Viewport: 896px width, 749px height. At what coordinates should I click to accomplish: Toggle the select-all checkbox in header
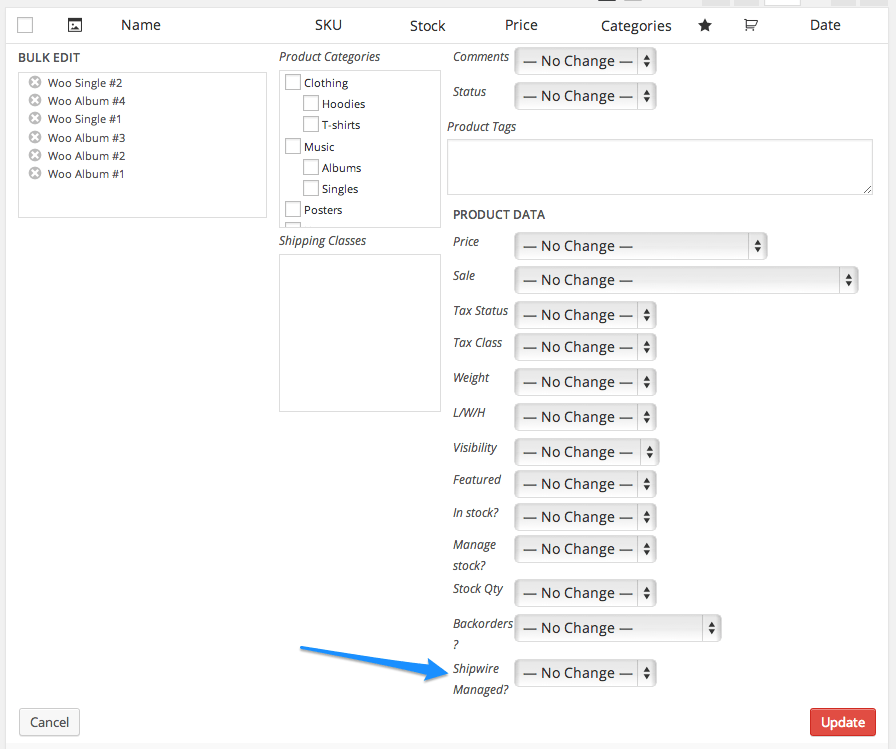coord(25,24)
